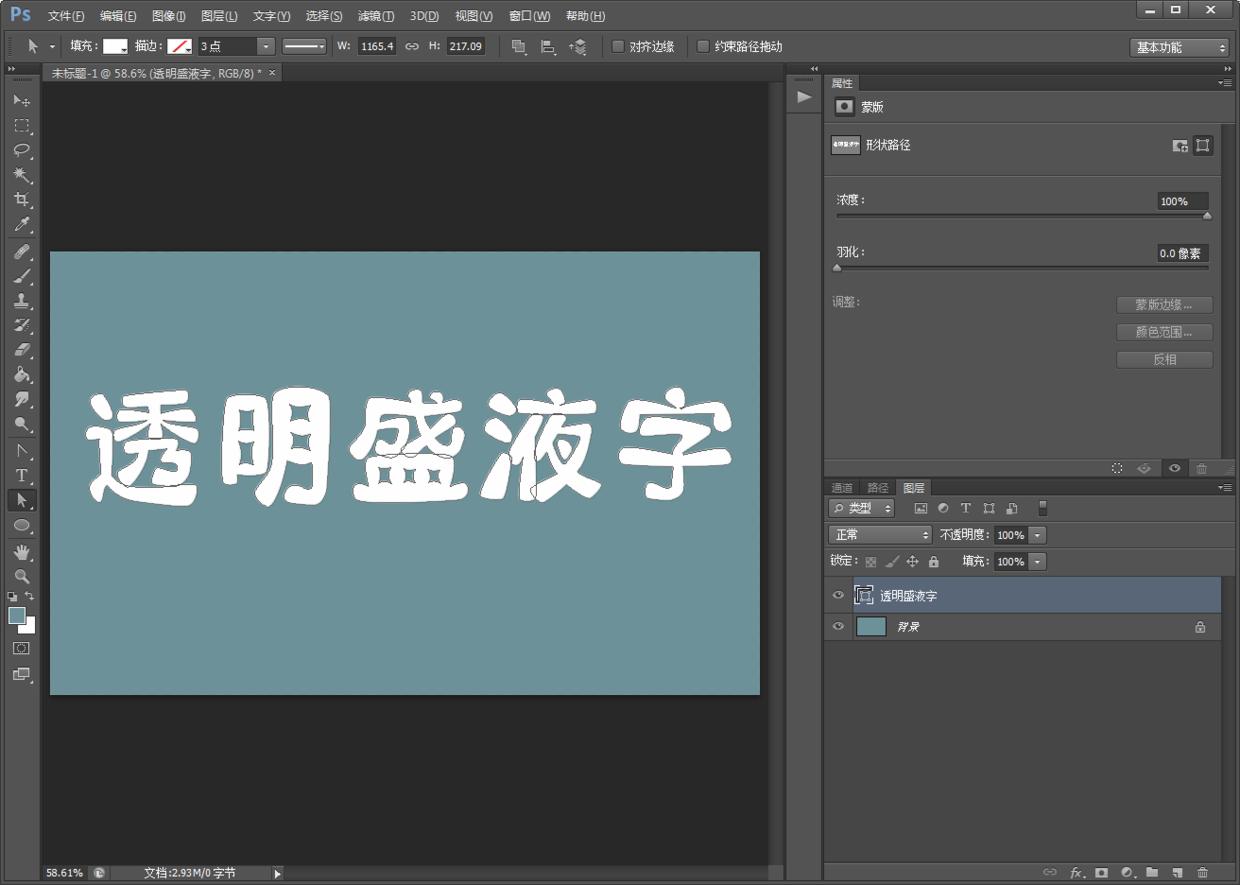Open the 滤镜 menu
Image resolution: width=1240 pixels, height=885 pixels.
coord(375,15)
